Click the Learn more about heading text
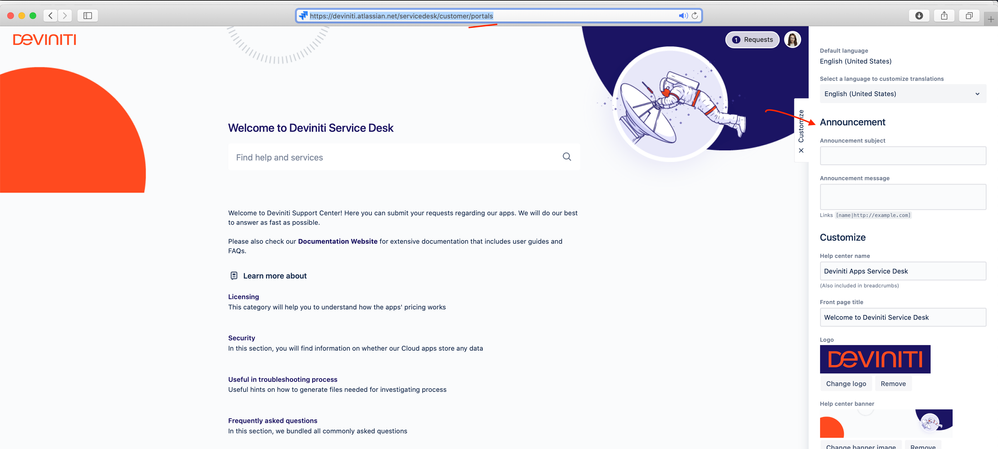The width and height of the screenshot is (998, 449). click(275, 276)
